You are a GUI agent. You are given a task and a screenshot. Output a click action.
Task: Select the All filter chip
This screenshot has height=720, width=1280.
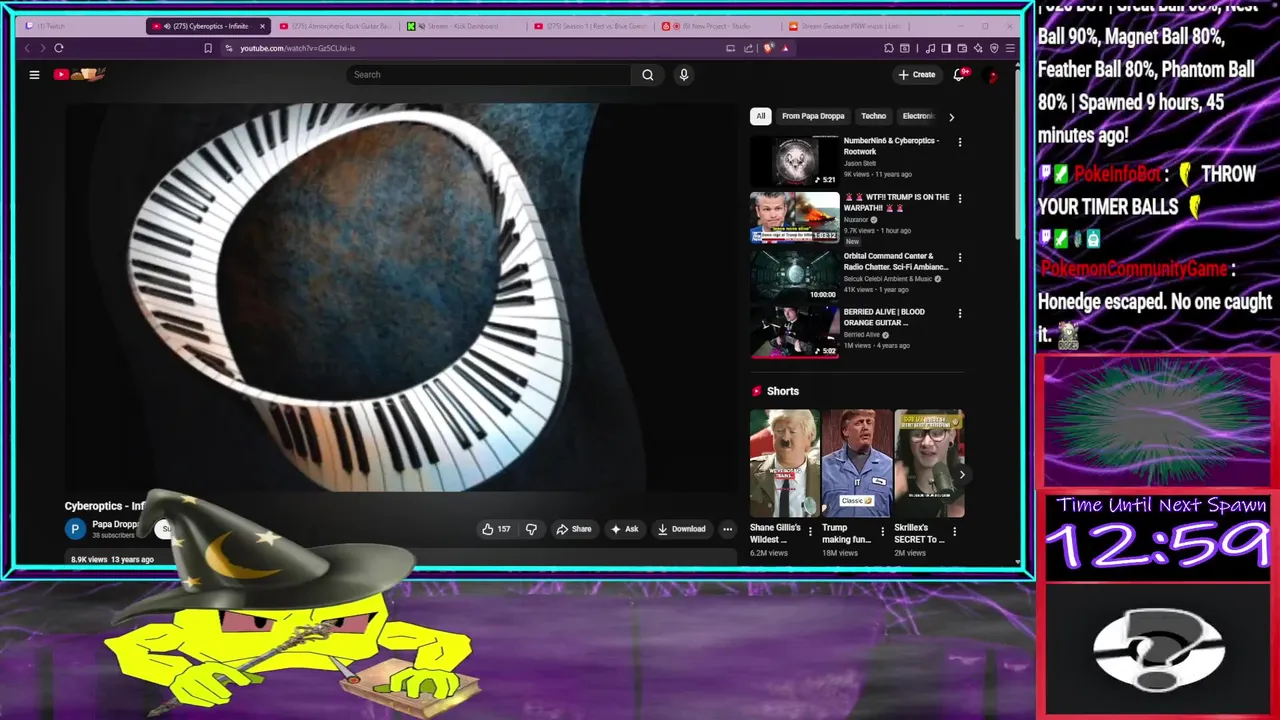[x=760, y=116]
